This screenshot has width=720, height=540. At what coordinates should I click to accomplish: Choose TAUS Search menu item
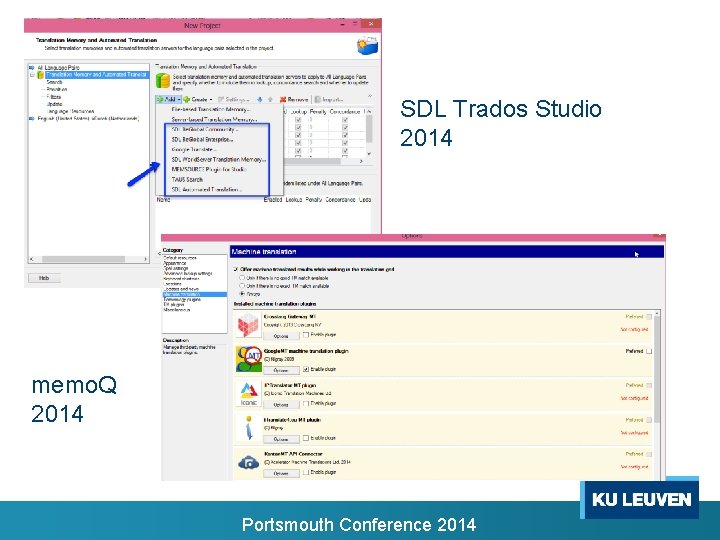pyautogui.click(x=187, y=180)
